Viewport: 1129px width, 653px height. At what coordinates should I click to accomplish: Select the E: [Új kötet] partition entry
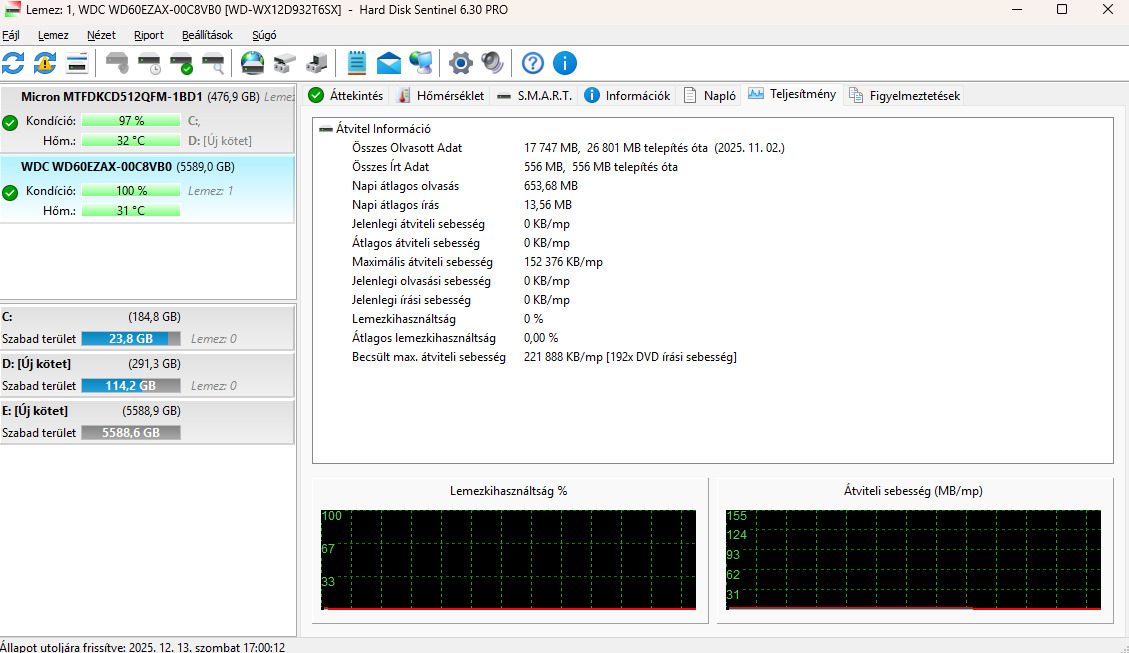point(147,422)
